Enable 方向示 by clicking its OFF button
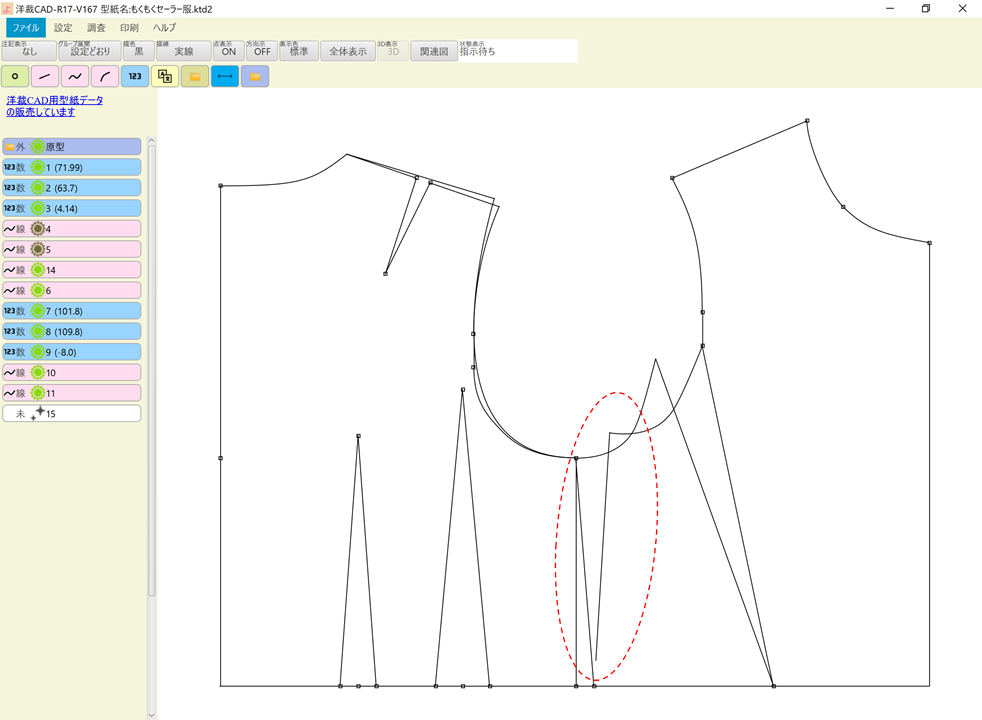Viewport: 982px width, 720px height. point(262,50)
